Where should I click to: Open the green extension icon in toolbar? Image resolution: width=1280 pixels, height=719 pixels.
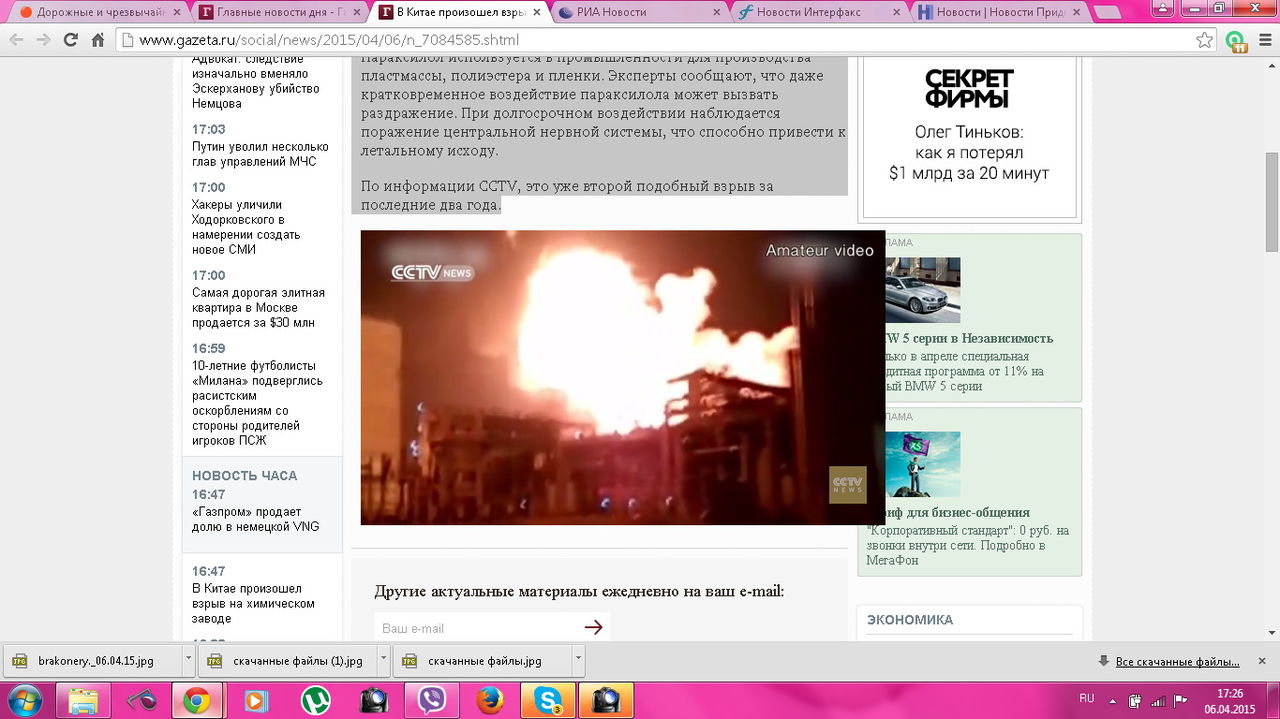click(x=1236, y=41)
